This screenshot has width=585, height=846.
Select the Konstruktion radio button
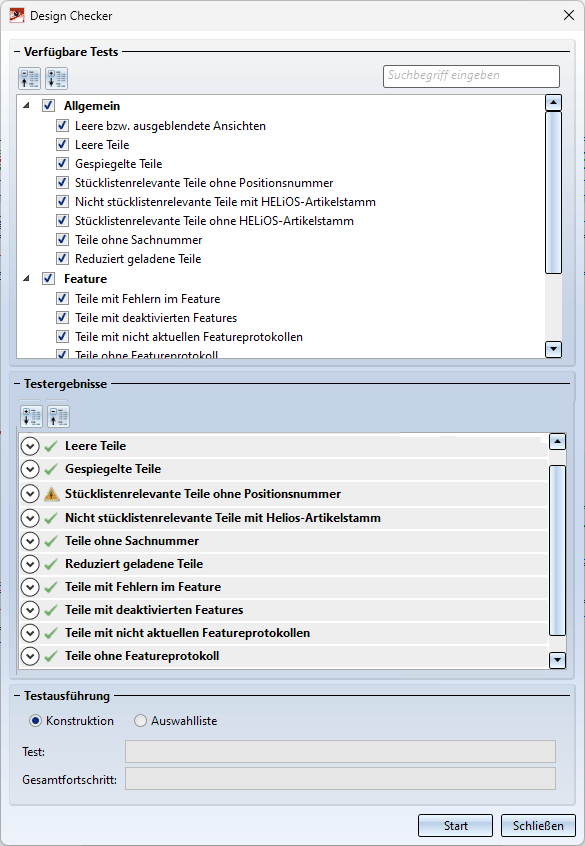36,721
